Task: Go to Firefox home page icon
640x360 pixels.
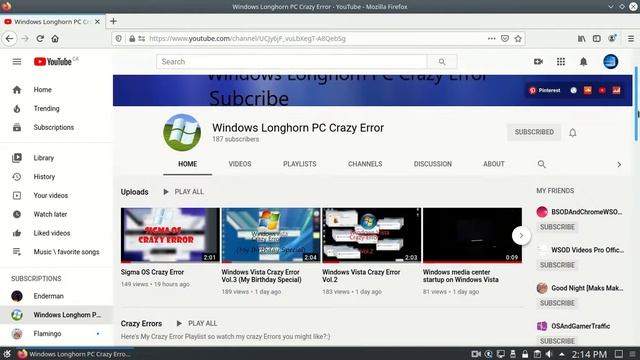Action: pyautogui.click(x=55, y=39)
